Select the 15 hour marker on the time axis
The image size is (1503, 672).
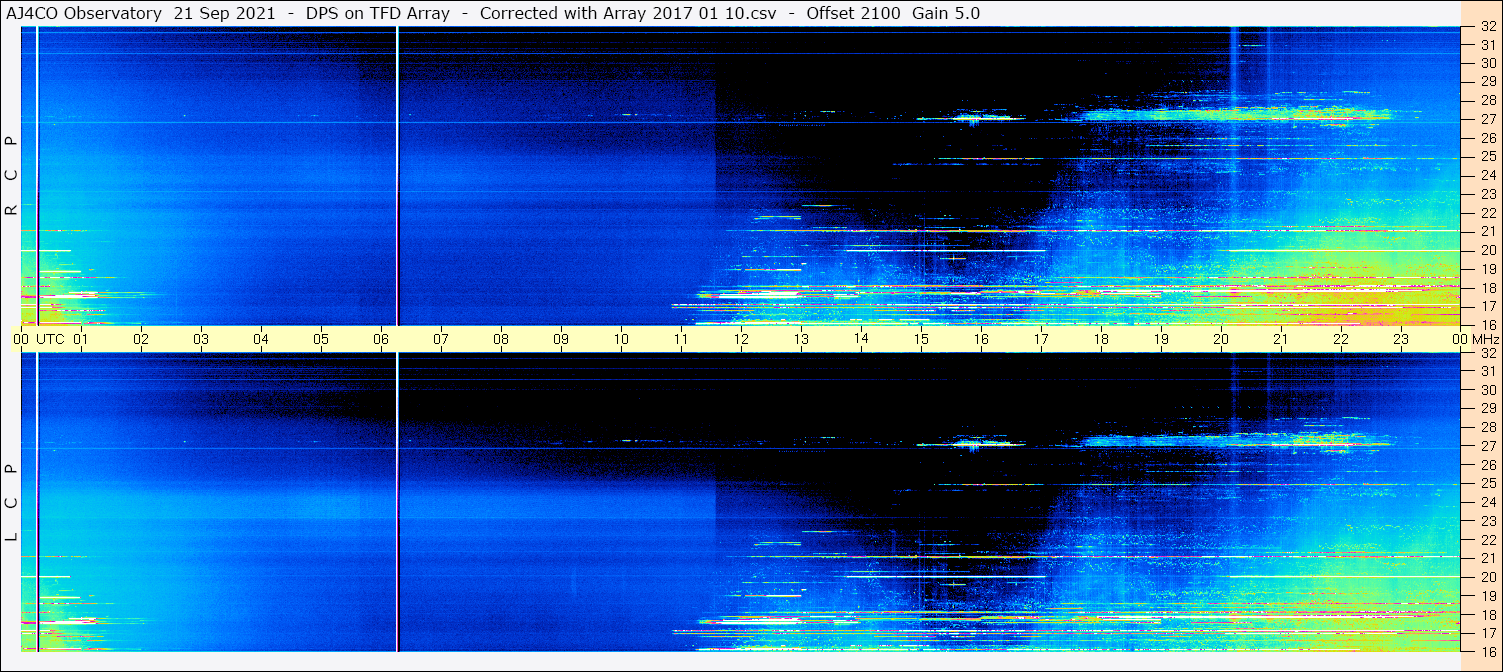pyautogui.click(x=921, y=338)
